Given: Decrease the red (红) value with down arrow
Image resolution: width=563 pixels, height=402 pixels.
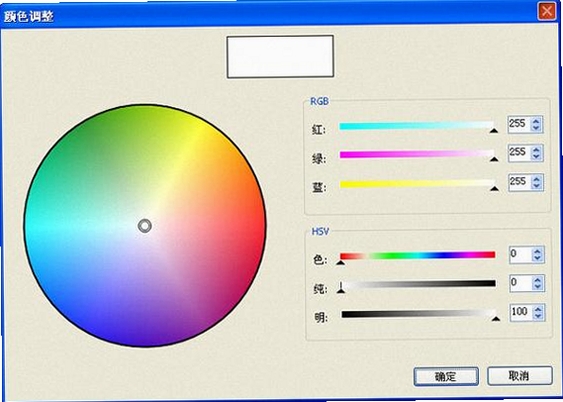Looking at the screenshot, I should pos(536,128).
